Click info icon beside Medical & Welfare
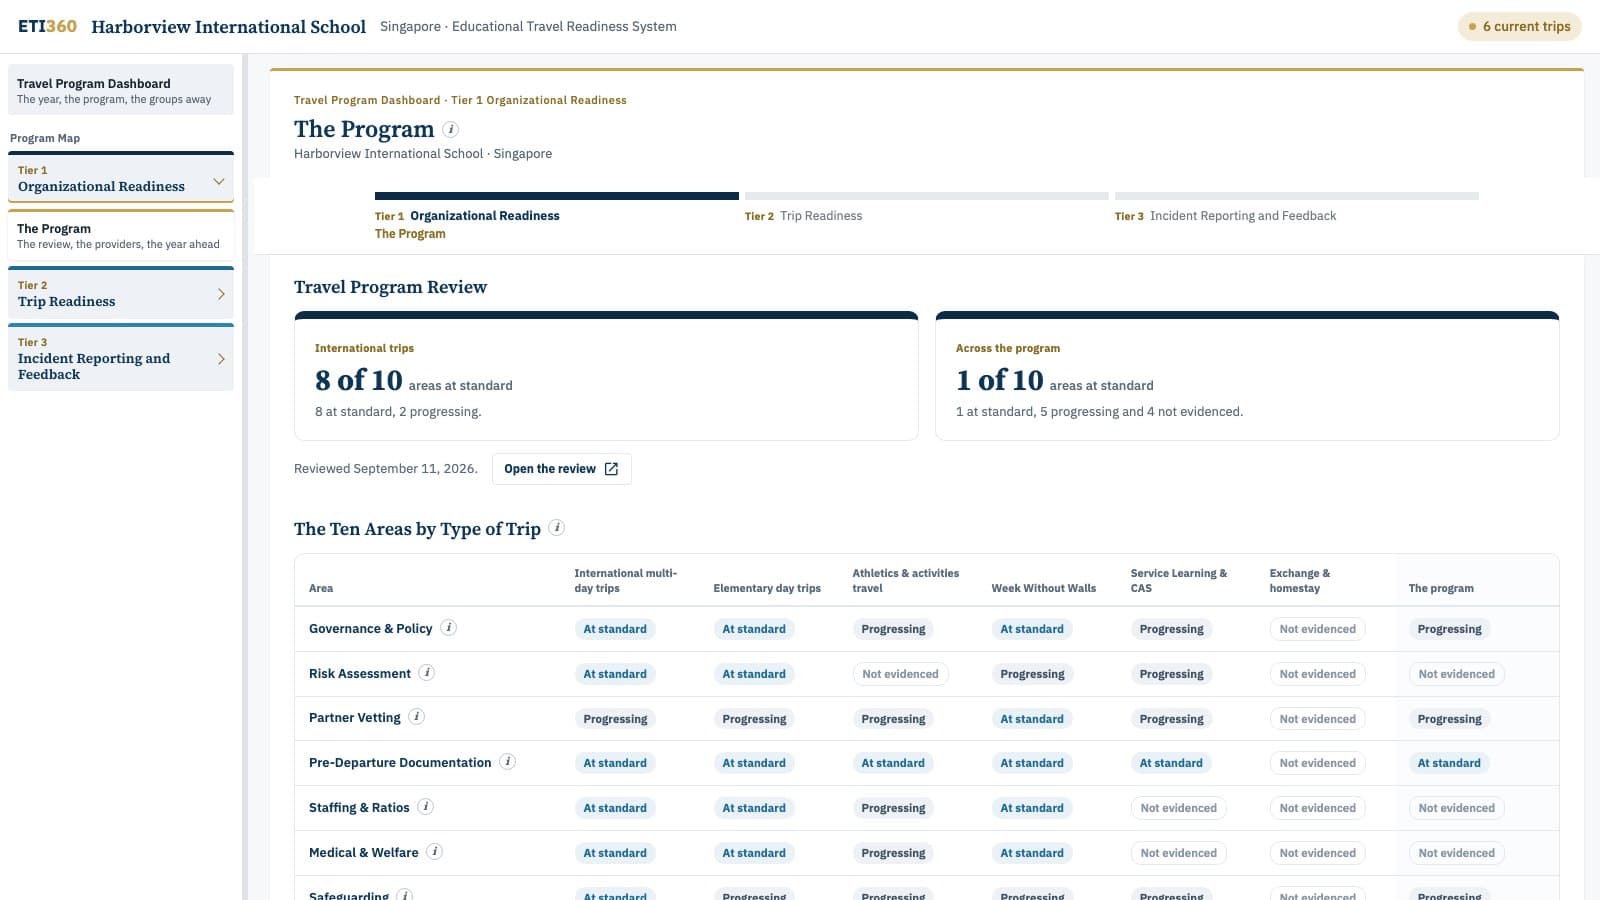1600x900 pixels. 435,852
